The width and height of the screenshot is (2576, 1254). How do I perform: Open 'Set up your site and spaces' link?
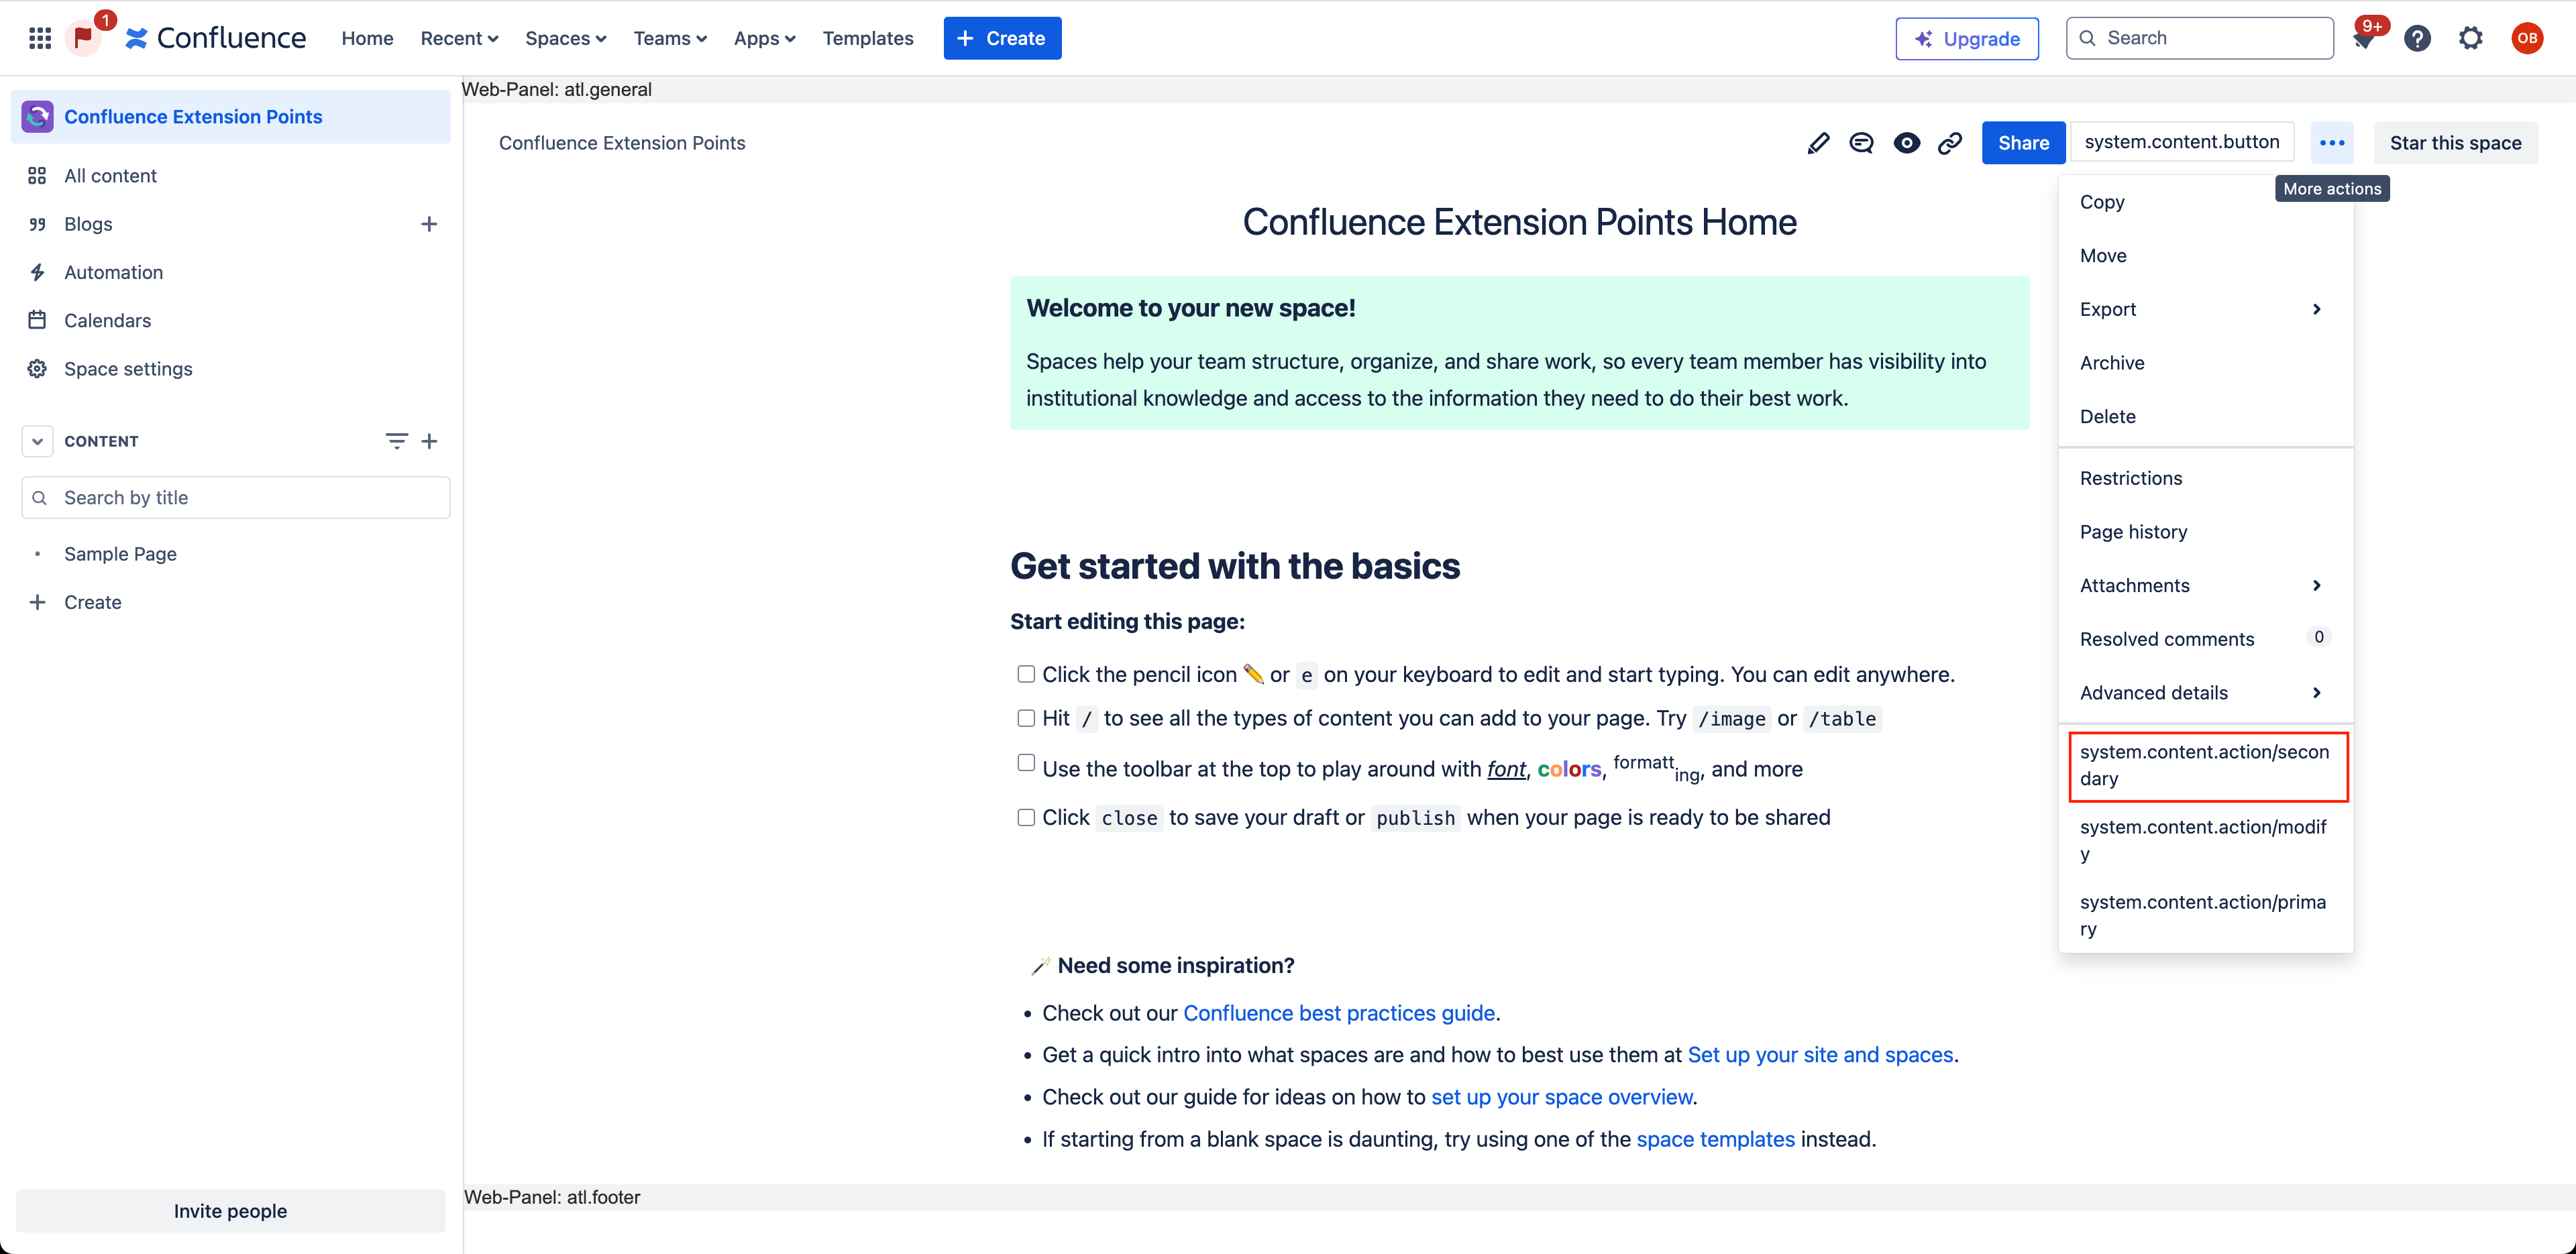tap(1820, 1055)
